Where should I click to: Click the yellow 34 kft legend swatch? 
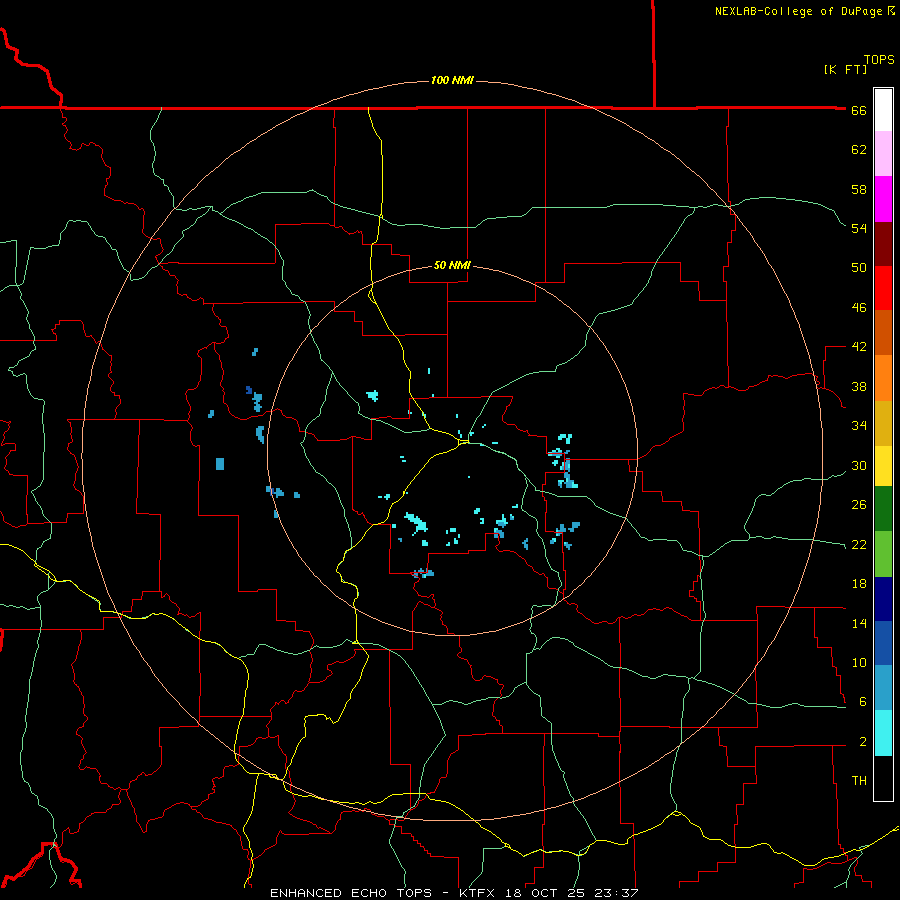883,466
